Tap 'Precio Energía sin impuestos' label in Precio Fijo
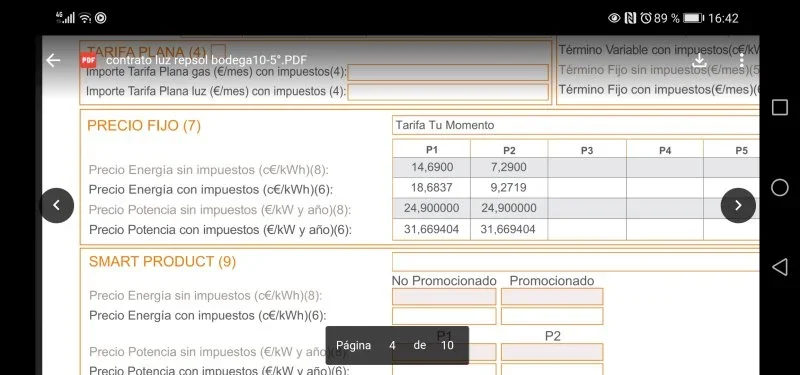The image size is (800, 375). coord(209,169)
